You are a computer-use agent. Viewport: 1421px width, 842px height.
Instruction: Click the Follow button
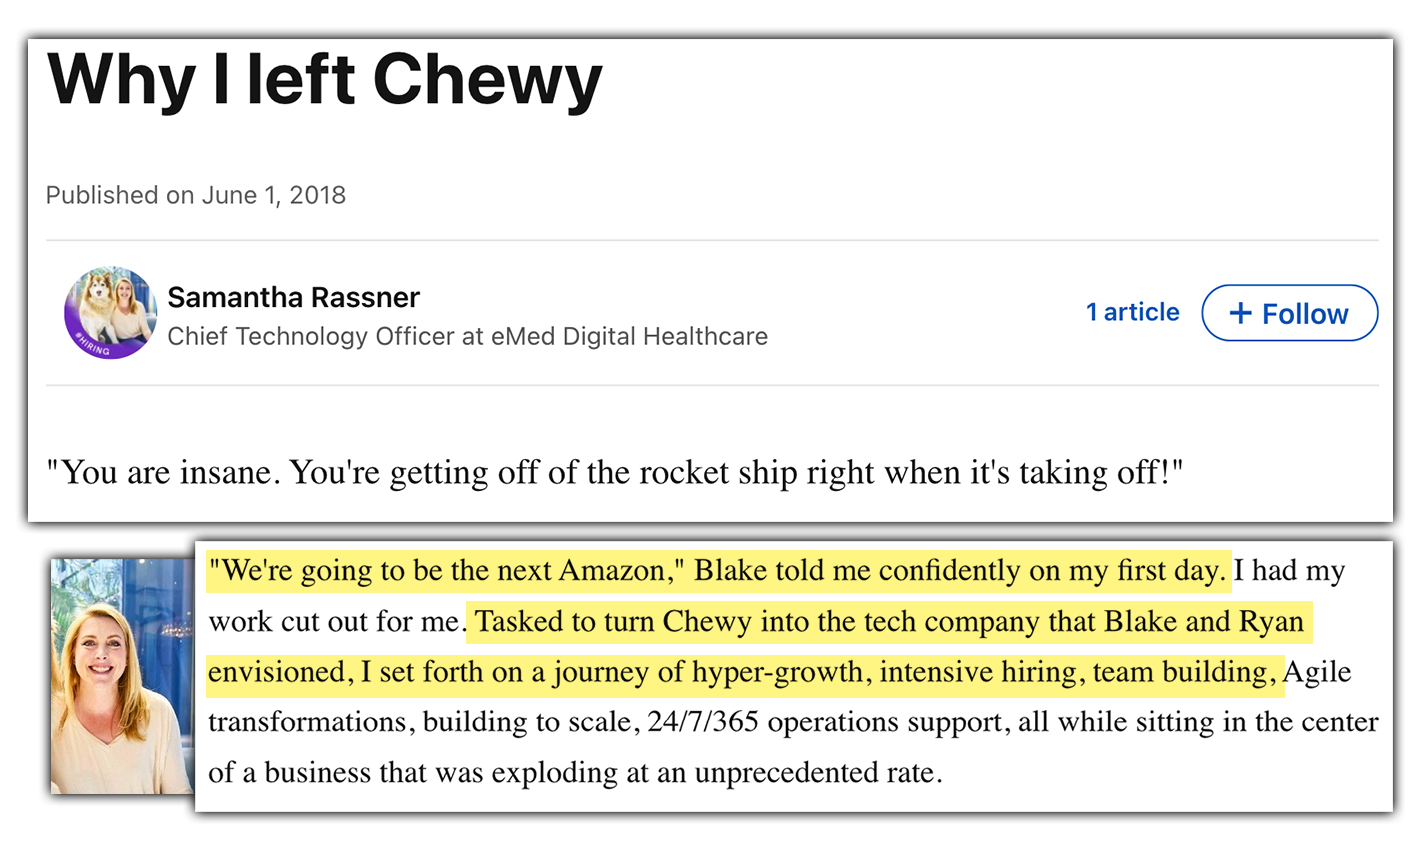click(x=1289, y=313)
